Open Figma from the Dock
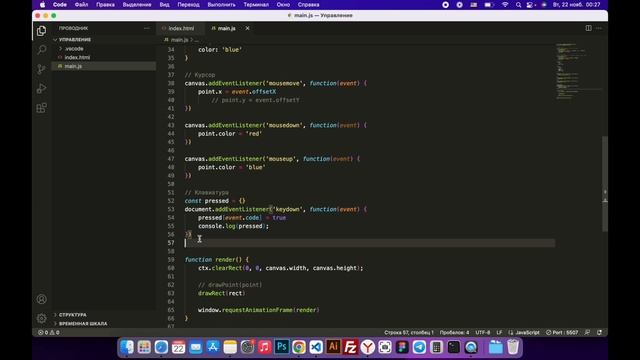Image resolution: width=640 pixels, height=360 pixels. [402, 347]
